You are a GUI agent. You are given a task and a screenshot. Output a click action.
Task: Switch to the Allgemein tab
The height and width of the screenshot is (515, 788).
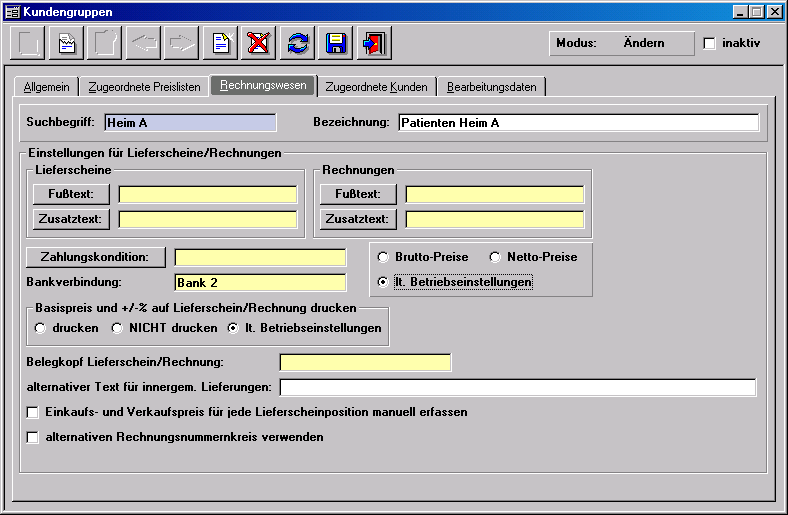47,87
